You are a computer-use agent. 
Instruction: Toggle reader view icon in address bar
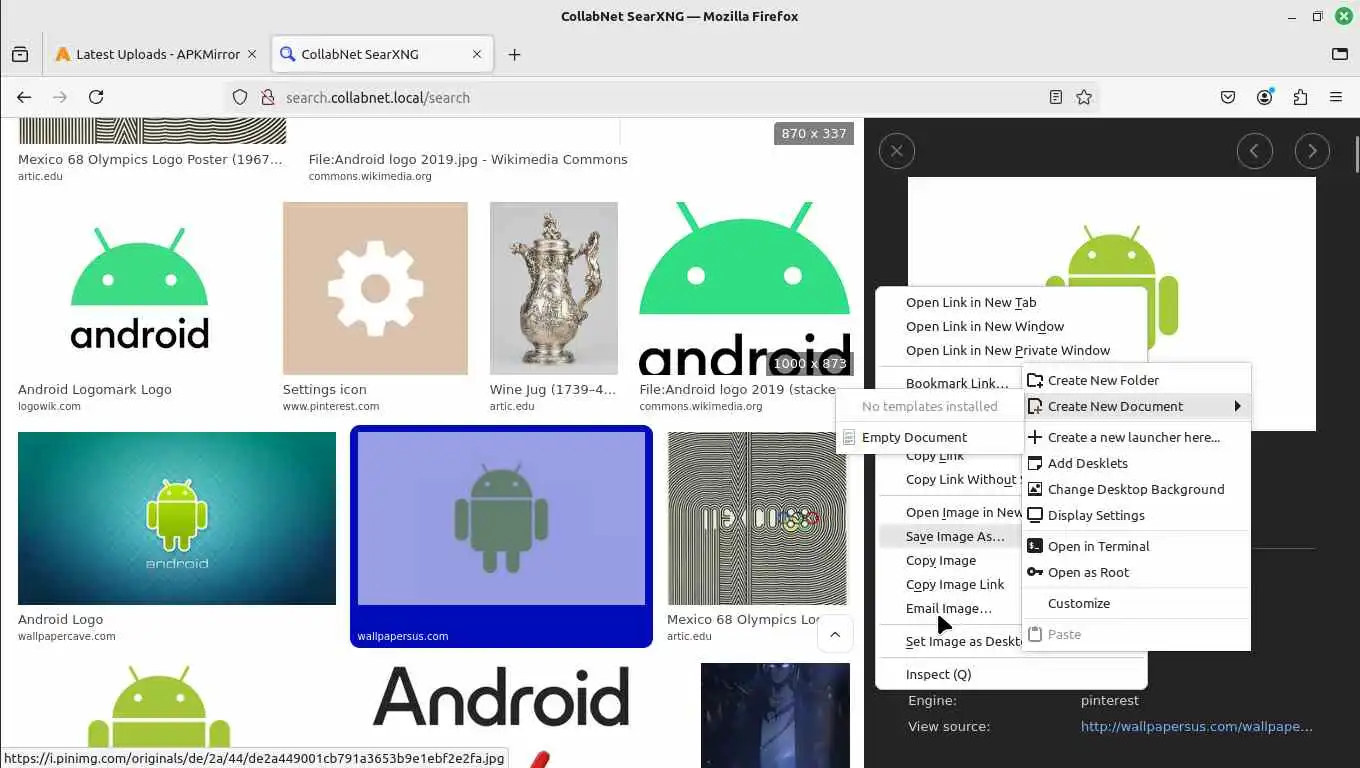(1056, 97)
